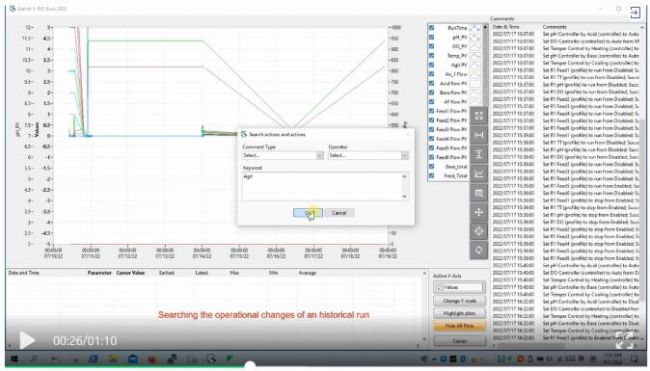Uncheck the RunTime parameter checkbox
Screen dimensions: 650x371
[432, 28]
